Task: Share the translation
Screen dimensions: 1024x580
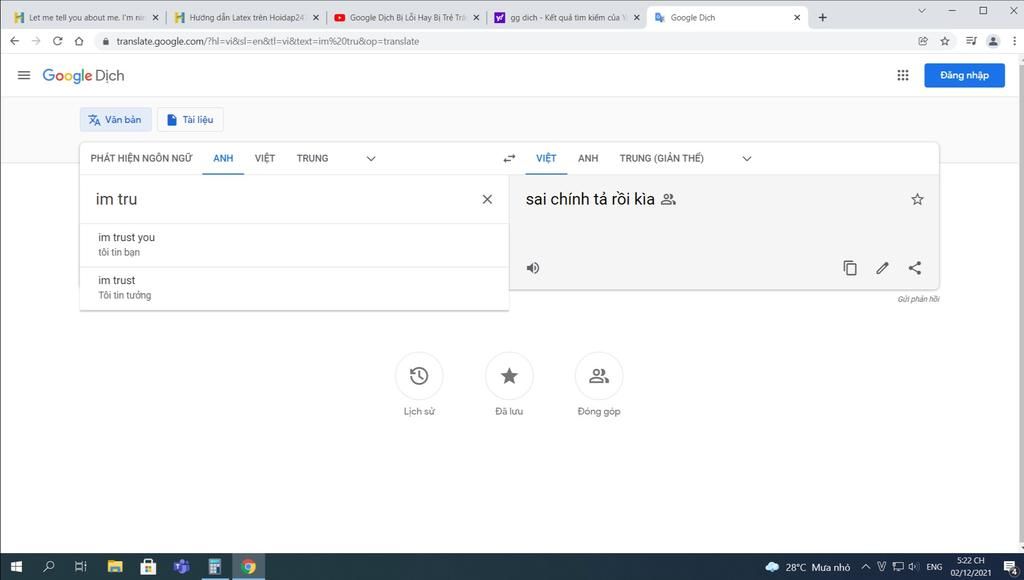Action: click(x=915, y=268)
